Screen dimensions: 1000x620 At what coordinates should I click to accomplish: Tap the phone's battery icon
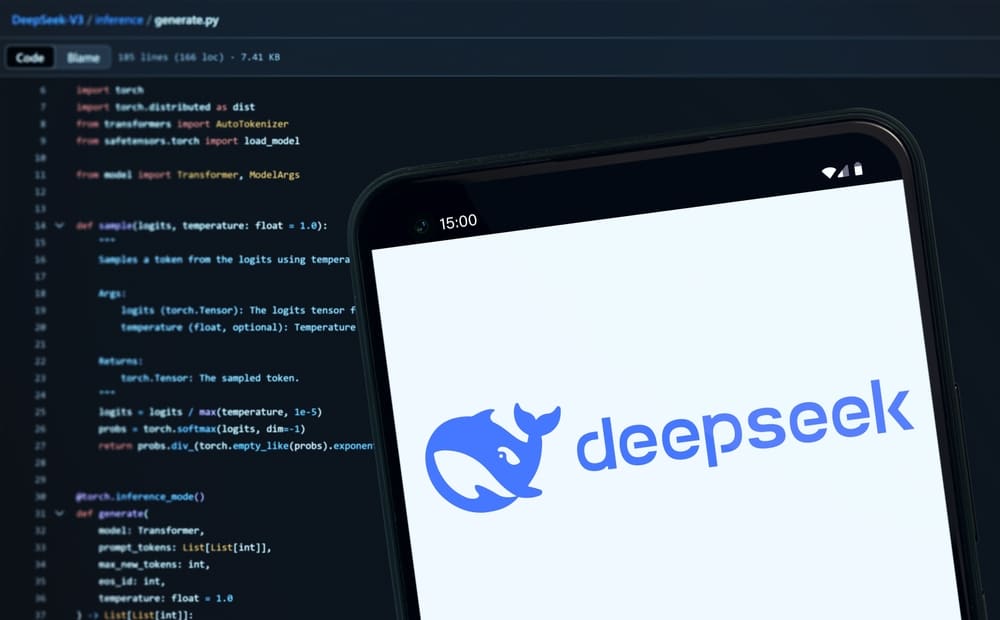[x=858, y=168]
